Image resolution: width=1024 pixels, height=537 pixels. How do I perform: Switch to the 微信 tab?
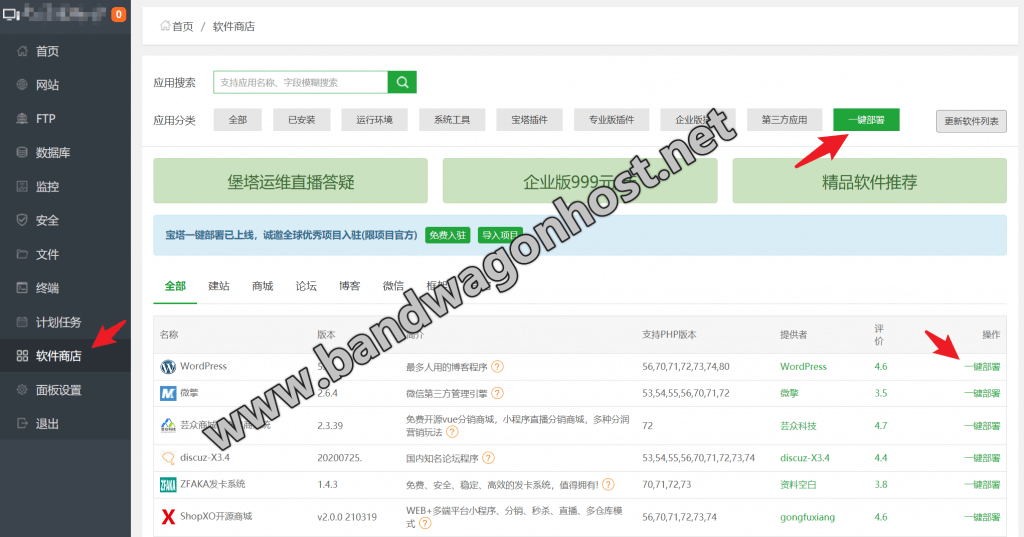click(x=393, y=286)
